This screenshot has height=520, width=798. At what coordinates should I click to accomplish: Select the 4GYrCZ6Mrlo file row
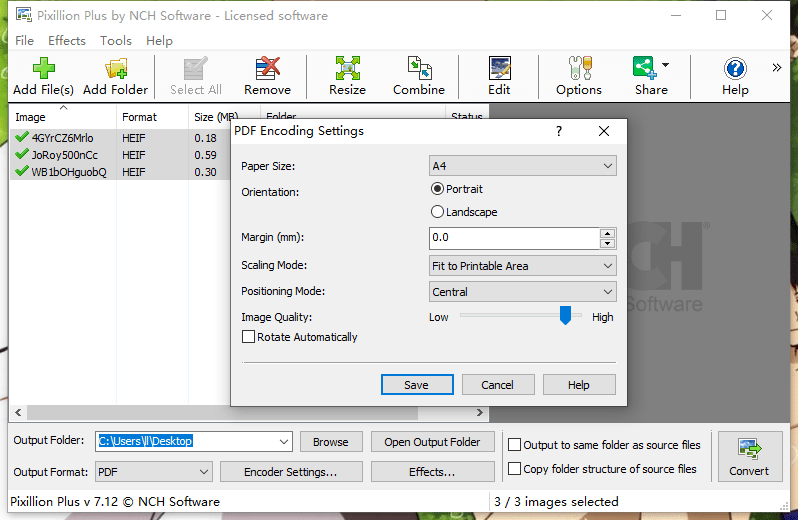[x=120, y=138]
